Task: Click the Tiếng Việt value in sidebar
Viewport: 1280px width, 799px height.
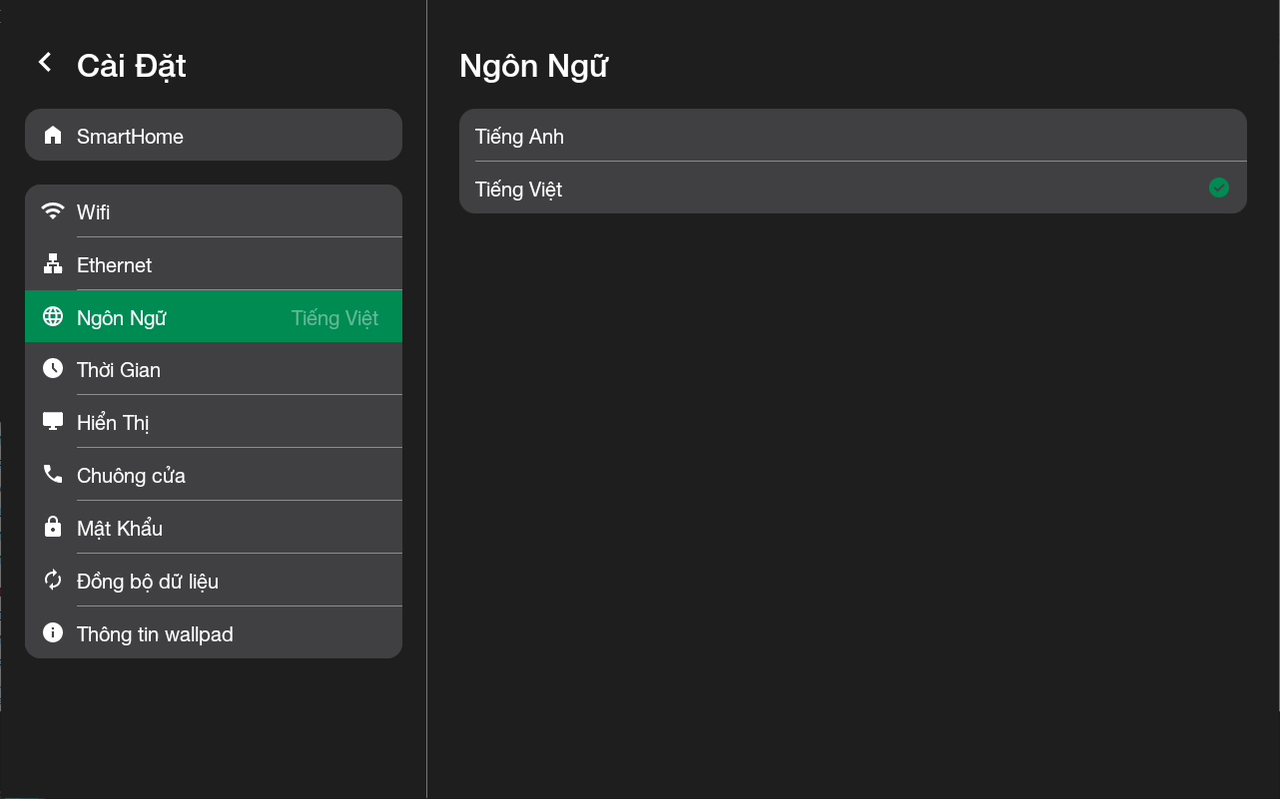Action: [334, 318]
